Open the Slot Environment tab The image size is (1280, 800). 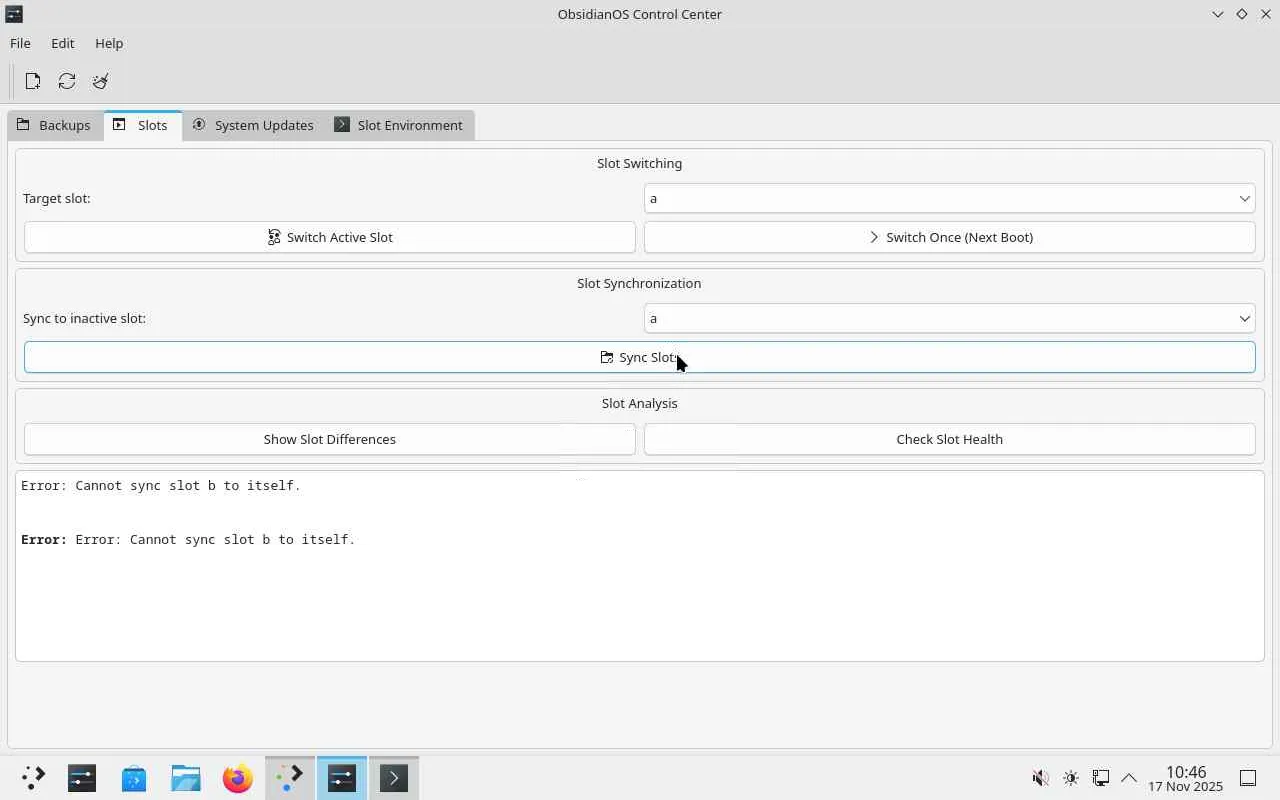click(399, 125)
